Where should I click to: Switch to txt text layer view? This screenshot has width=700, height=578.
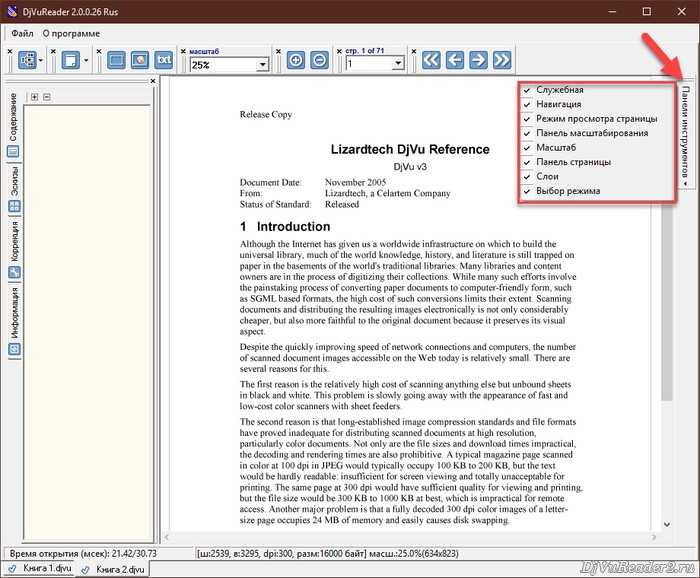pyautogui.click(x=164, y=60)
